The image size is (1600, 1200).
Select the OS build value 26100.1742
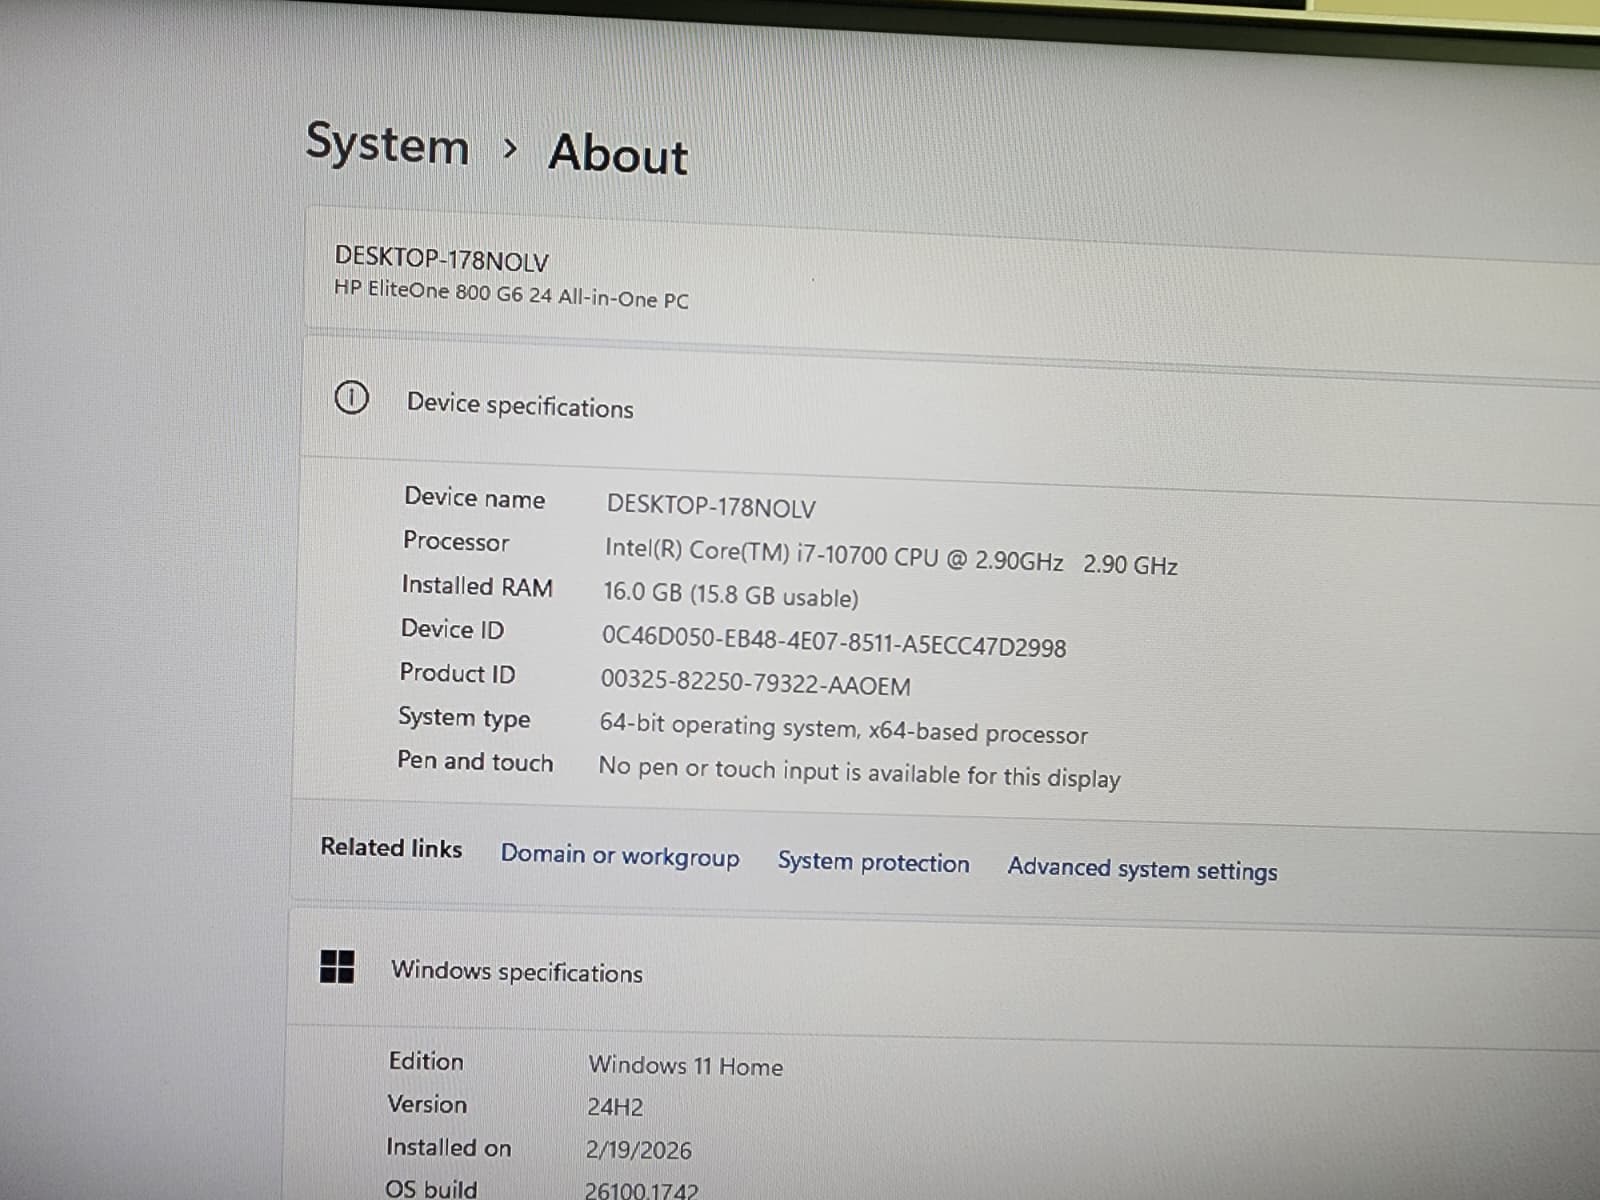(x=642, y=1191)
